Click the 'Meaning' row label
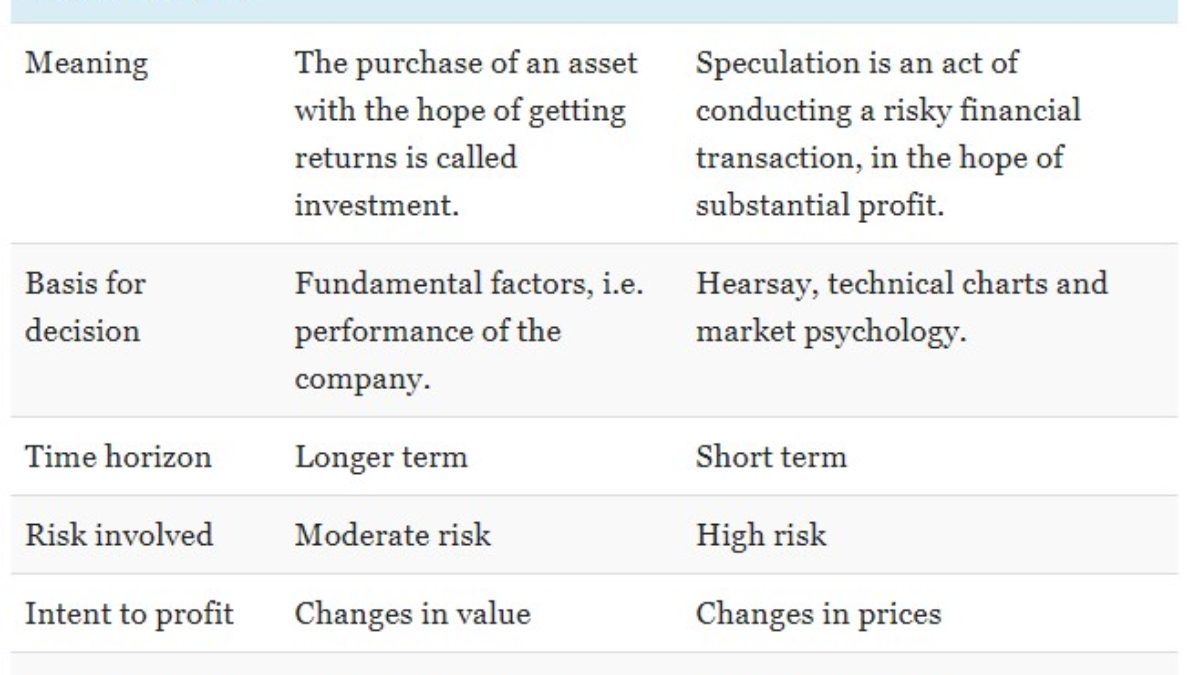 86,64
